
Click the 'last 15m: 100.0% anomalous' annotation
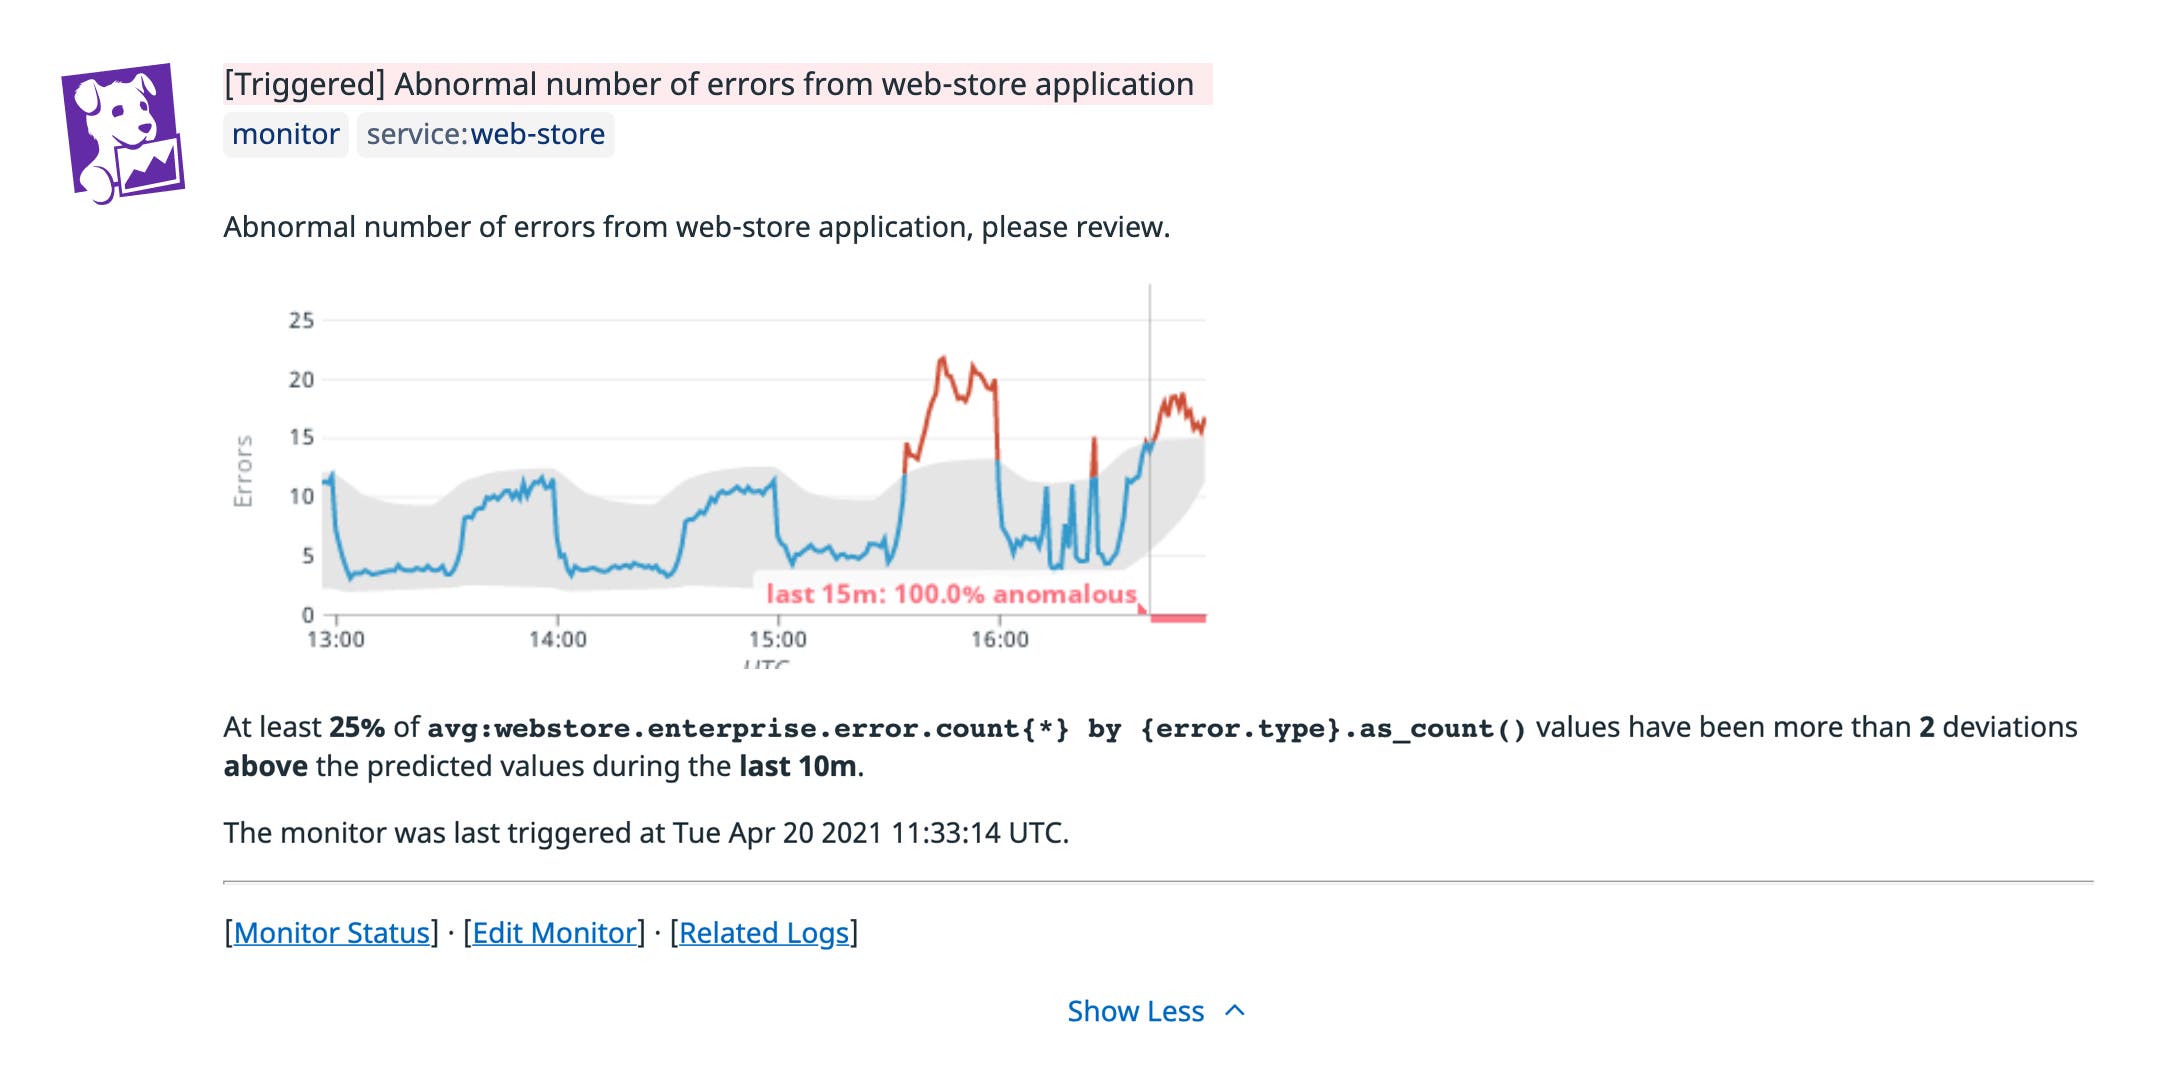(x=950, y=593)
